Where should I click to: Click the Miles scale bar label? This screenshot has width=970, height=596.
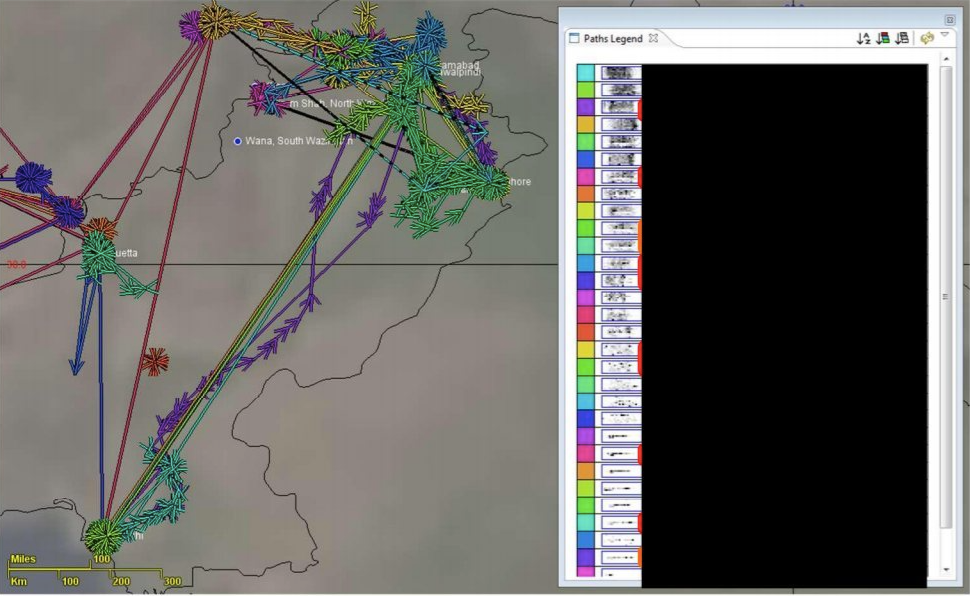(x=23, y=559)
